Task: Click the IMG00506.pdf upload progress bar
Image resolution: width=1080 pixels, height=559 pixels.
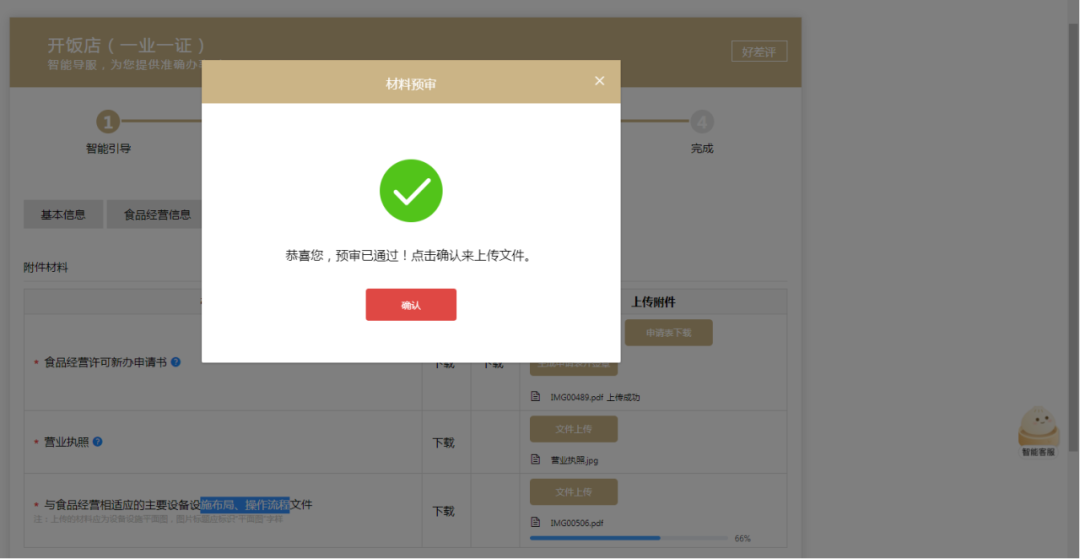Action: pyautogui.click(x=629, y=538)
